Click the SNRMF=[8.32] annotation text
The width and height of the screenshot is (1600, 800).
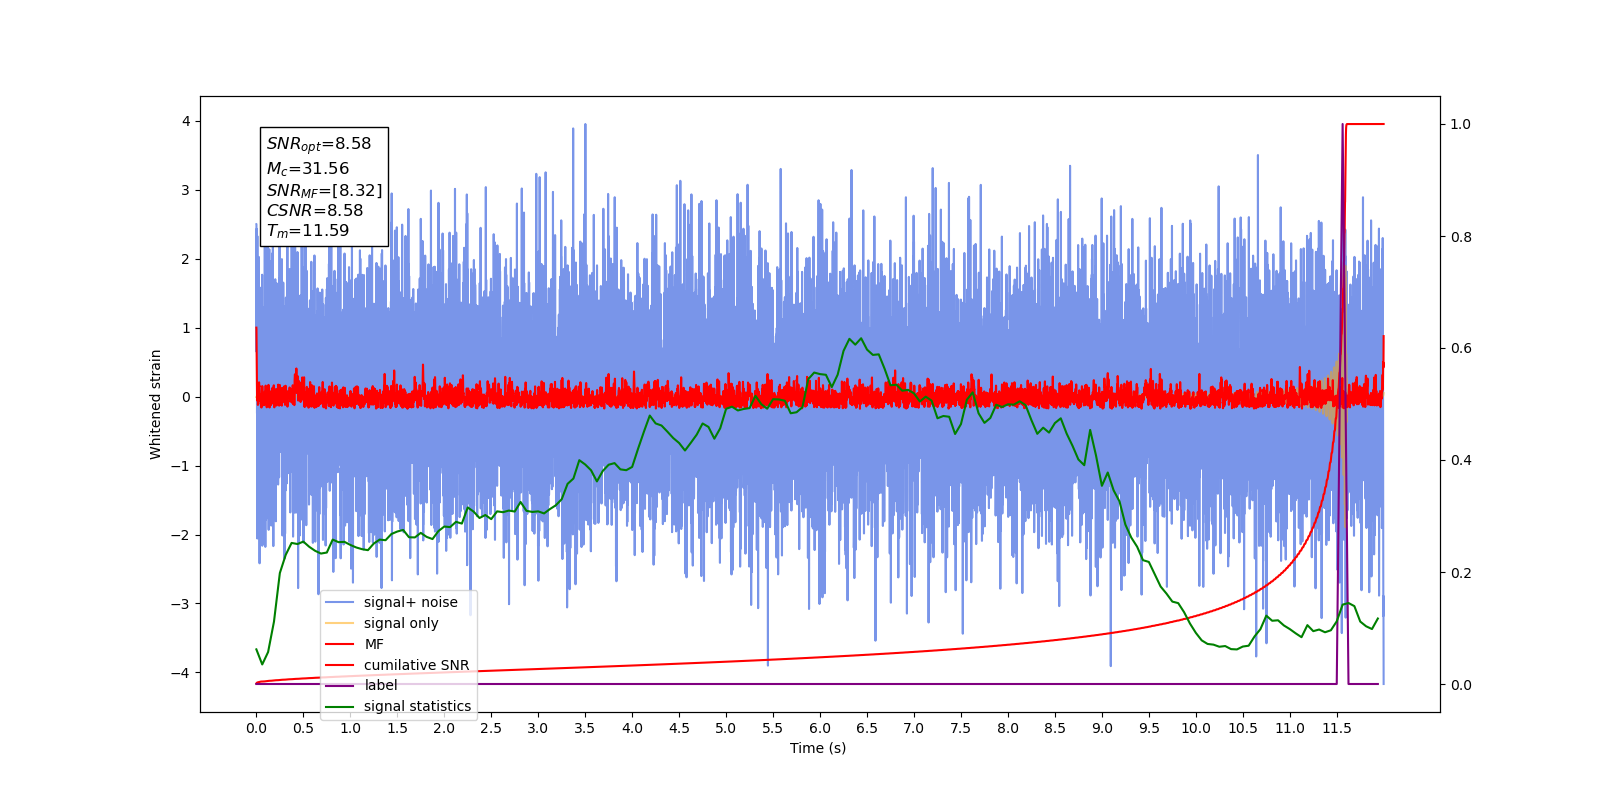324,190
